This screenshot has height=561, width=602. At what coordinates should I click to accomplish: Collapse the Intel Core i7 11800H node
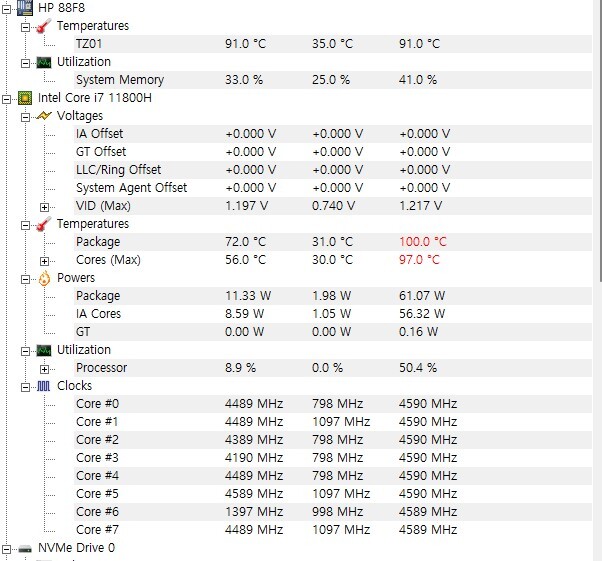(x=7, y=98)
